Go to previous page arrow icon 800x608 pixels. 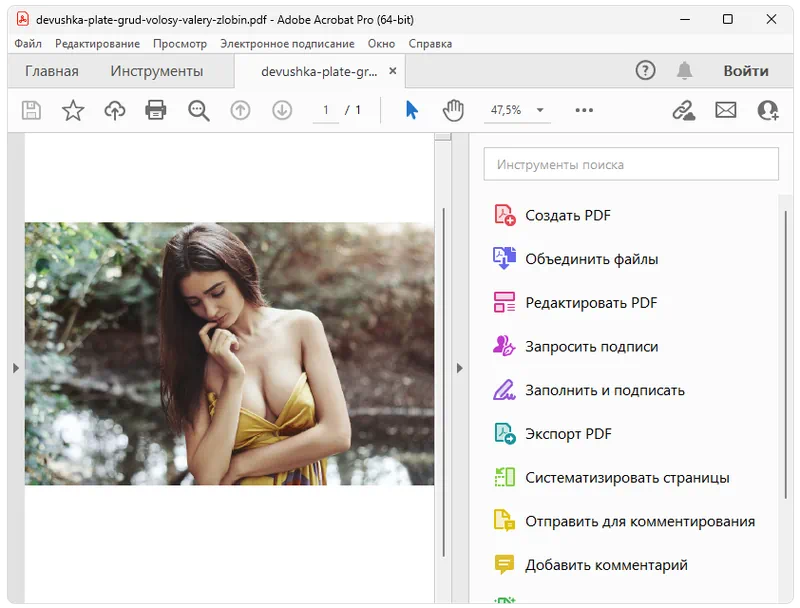[x=240, y=110]
